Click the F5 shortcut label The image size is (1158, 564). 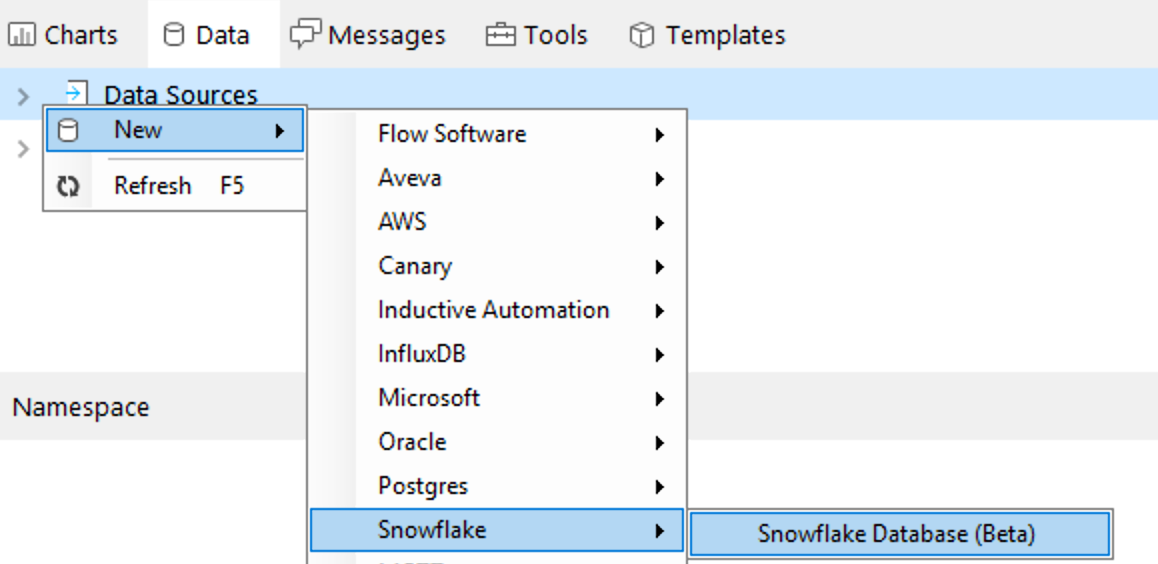pyautogui.click(x=231, y=185)
